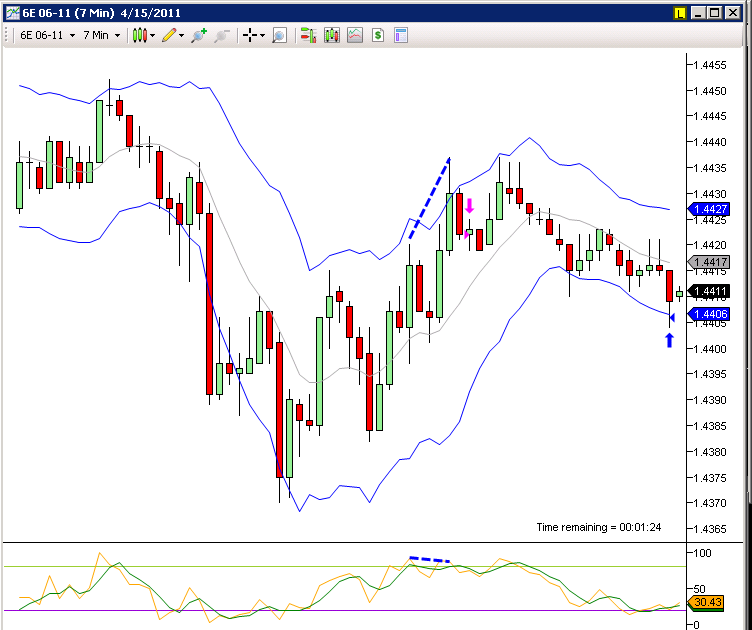
Task: Expand the cursor type dropdown arrow
Action: tap(262, 35)
